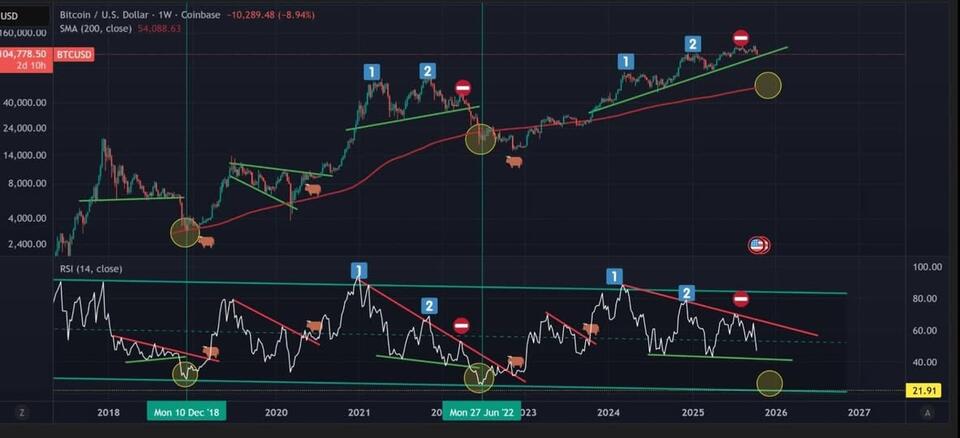This screenshot has height=438, width=960.
Task: Select the projected RSI yellow circle near 2026
Action: [x=770, y=383]
